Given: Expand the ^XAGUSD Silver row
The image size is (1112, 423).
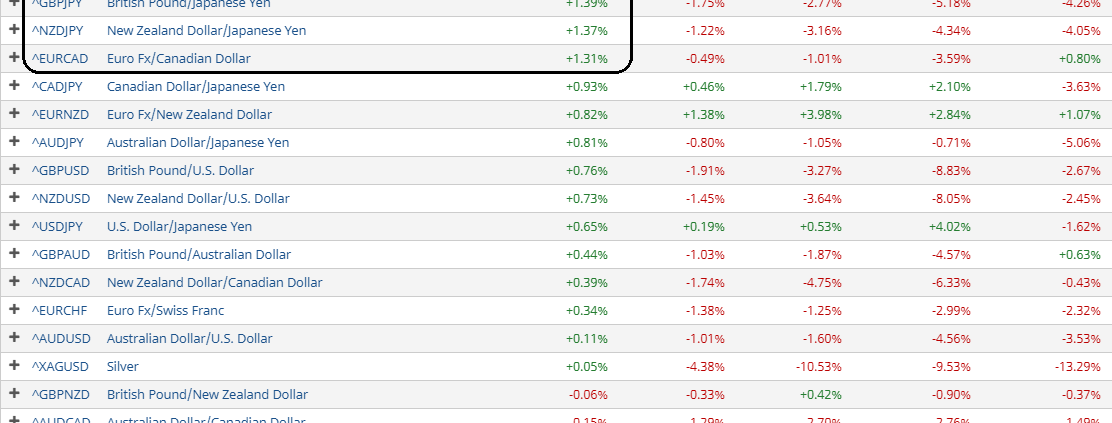Looking at the screenshot, I should 14,366.
